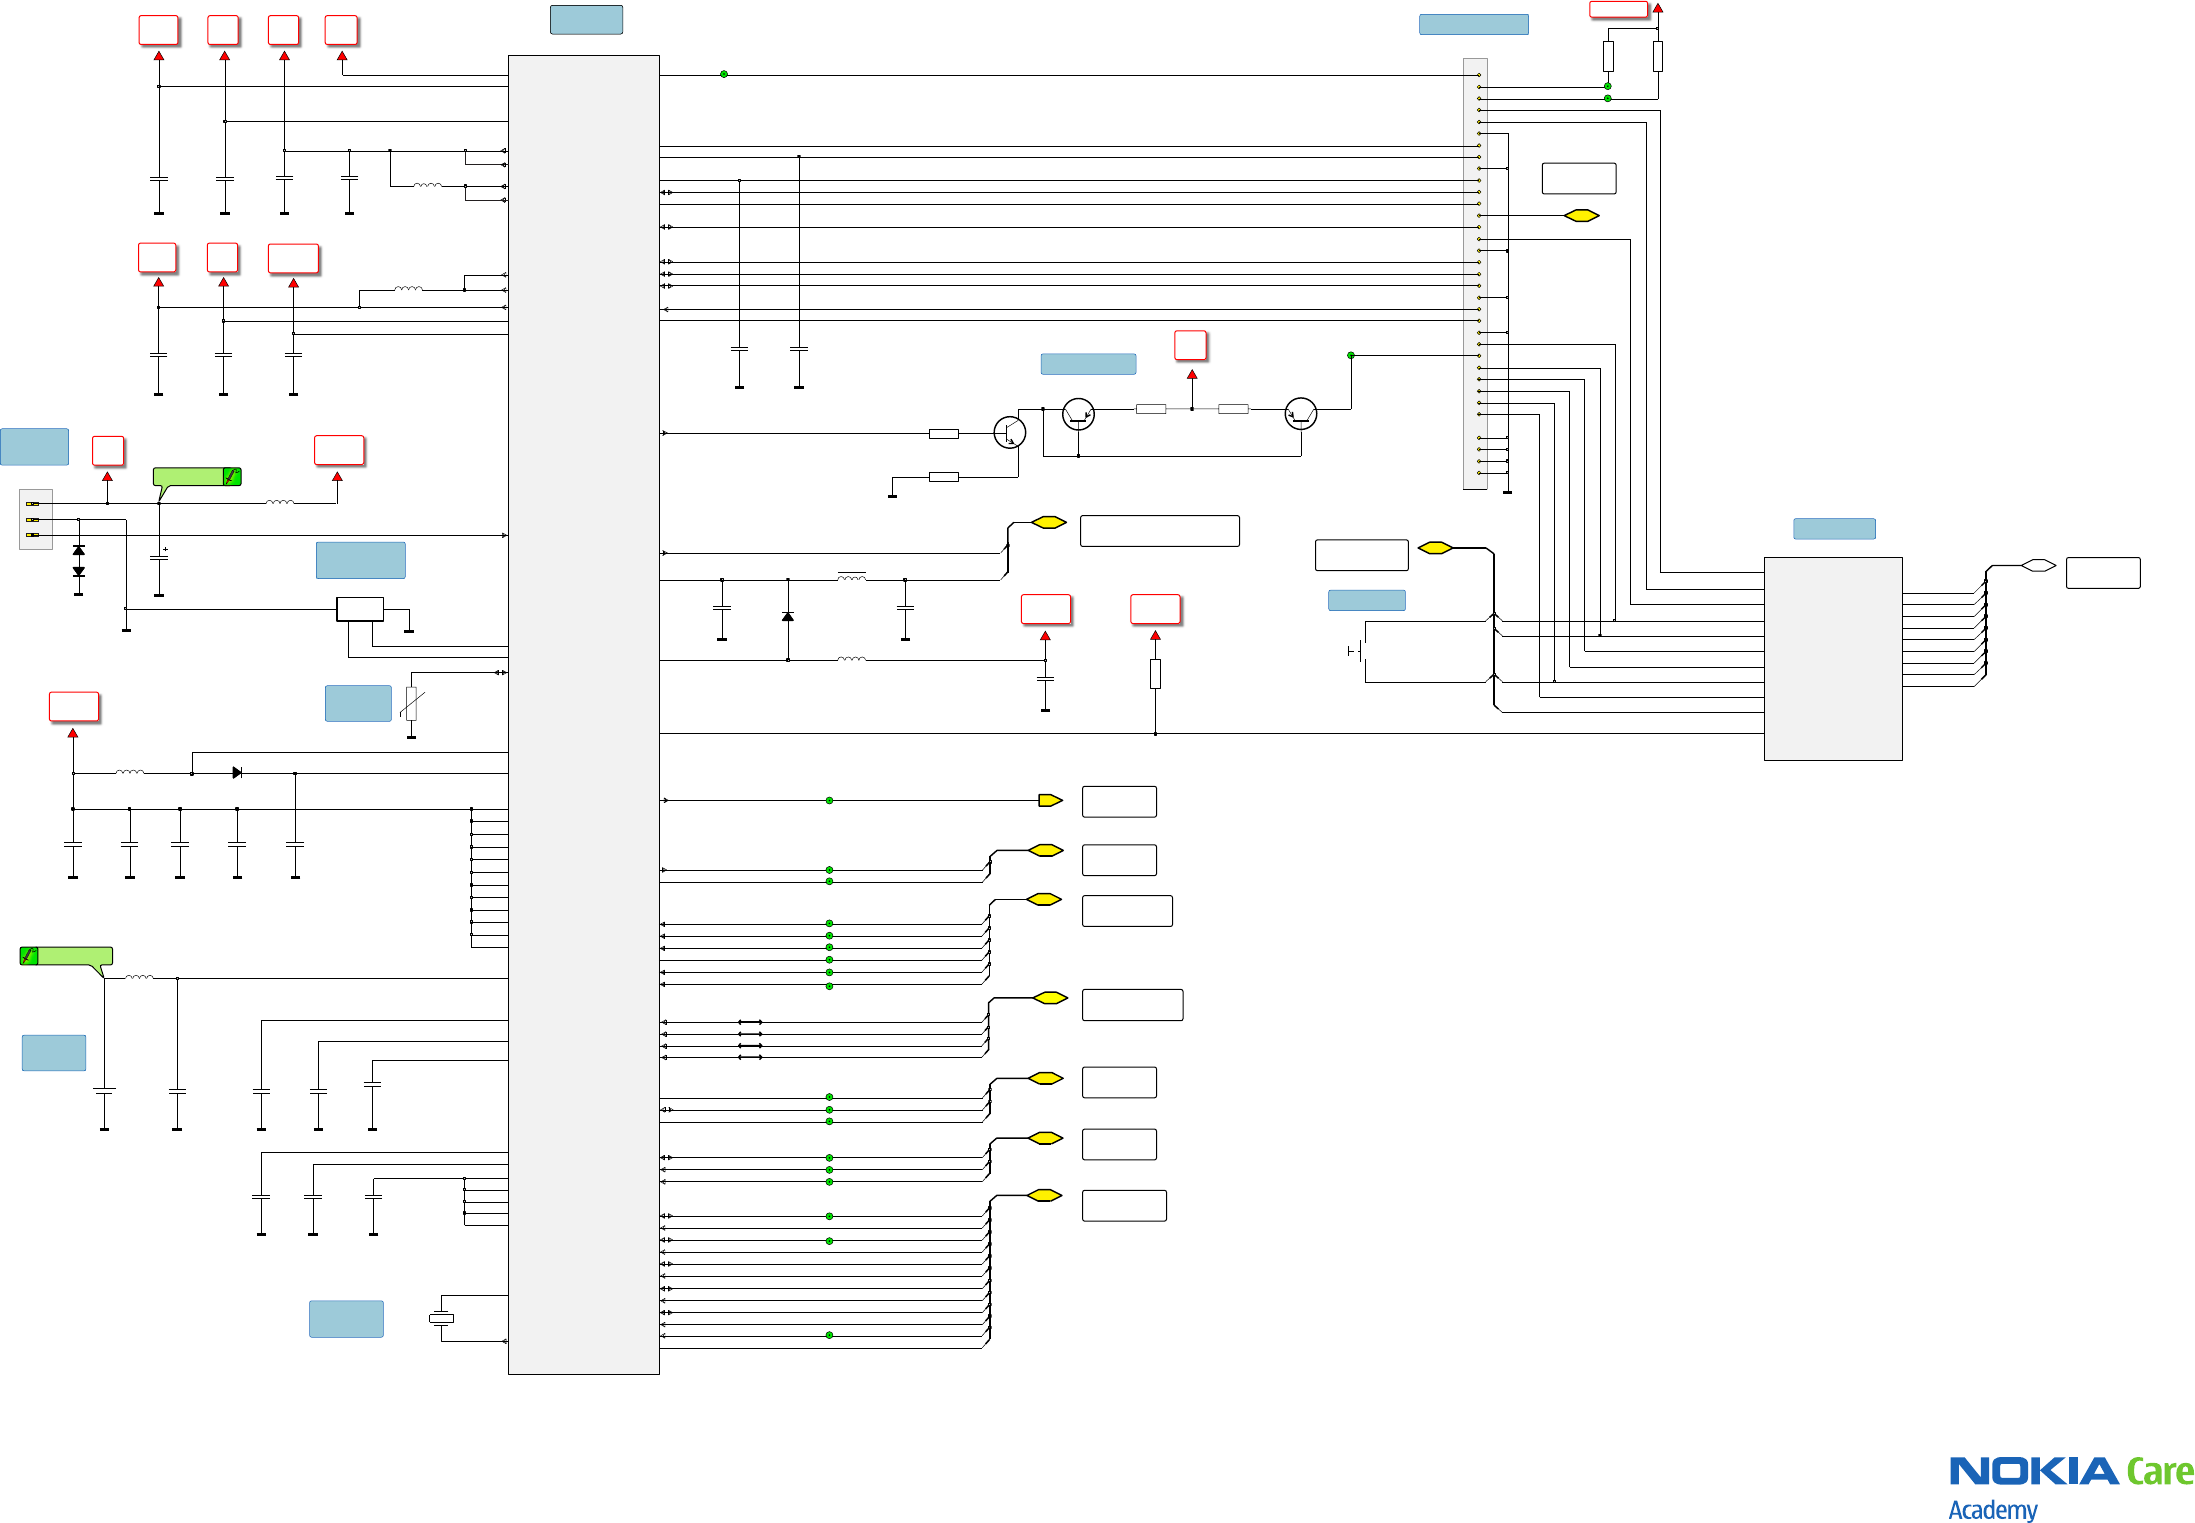Click the tall vertical connector pin strip
The image size is (2195, 1523).
(x=1474, y=273)
